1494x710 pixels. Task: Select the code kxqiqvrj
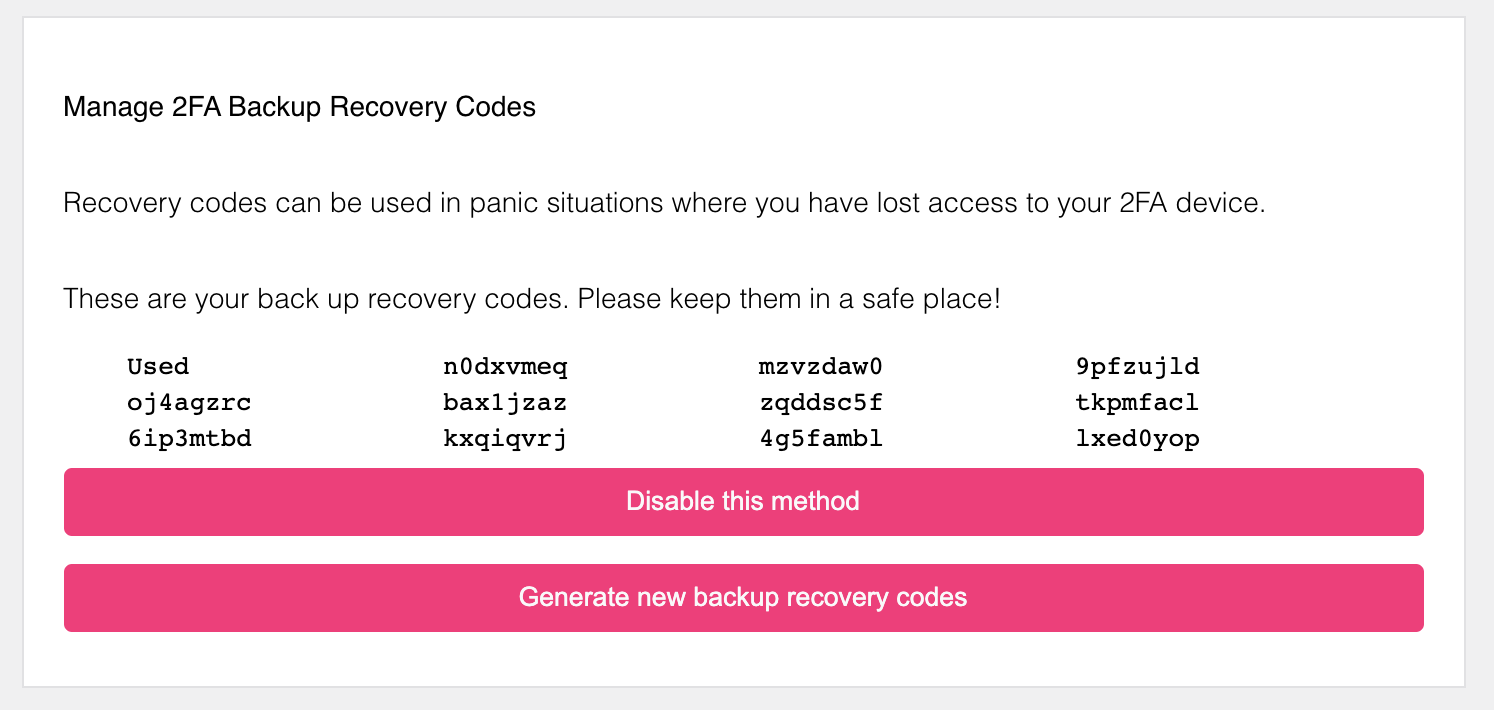pyautogui.click(x=505, y=439)
